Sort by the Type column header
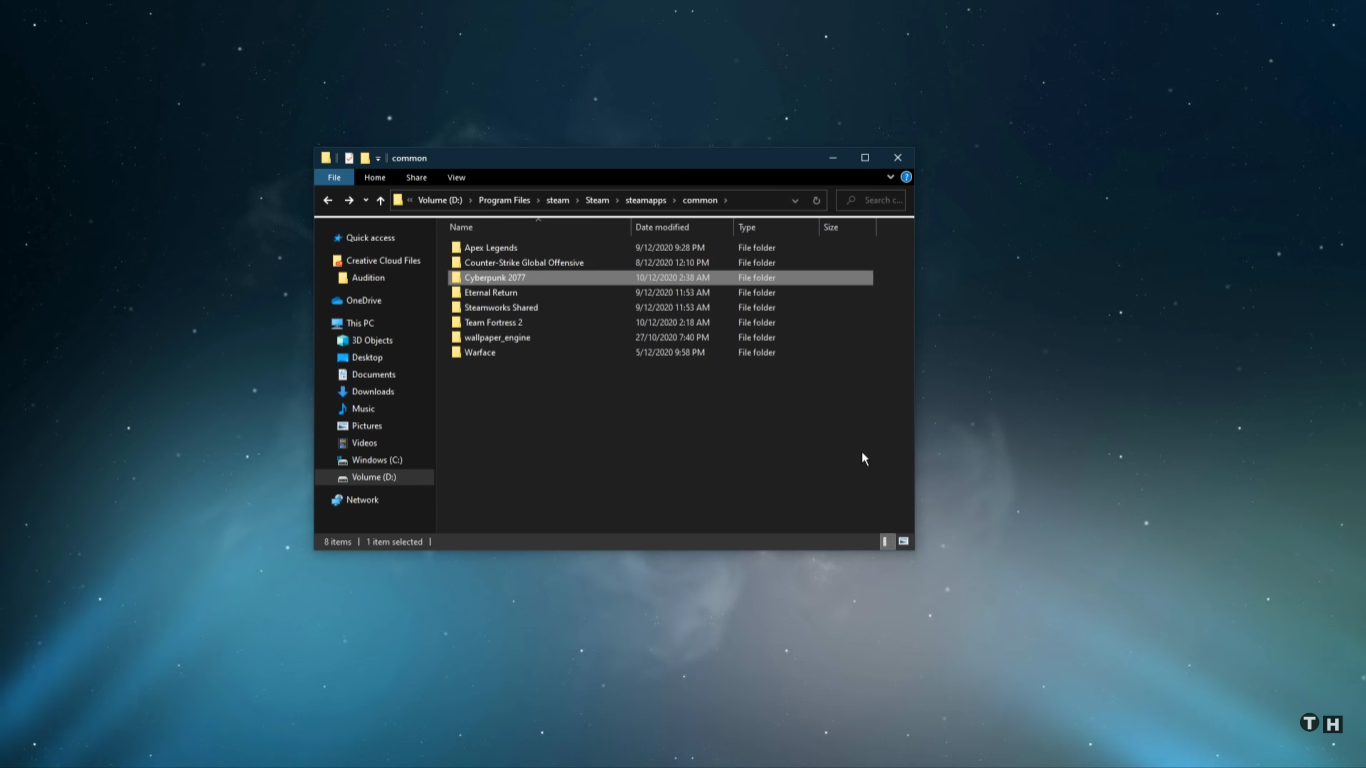The width and height of the screenshot is (1366, 768). click(776, 227)
